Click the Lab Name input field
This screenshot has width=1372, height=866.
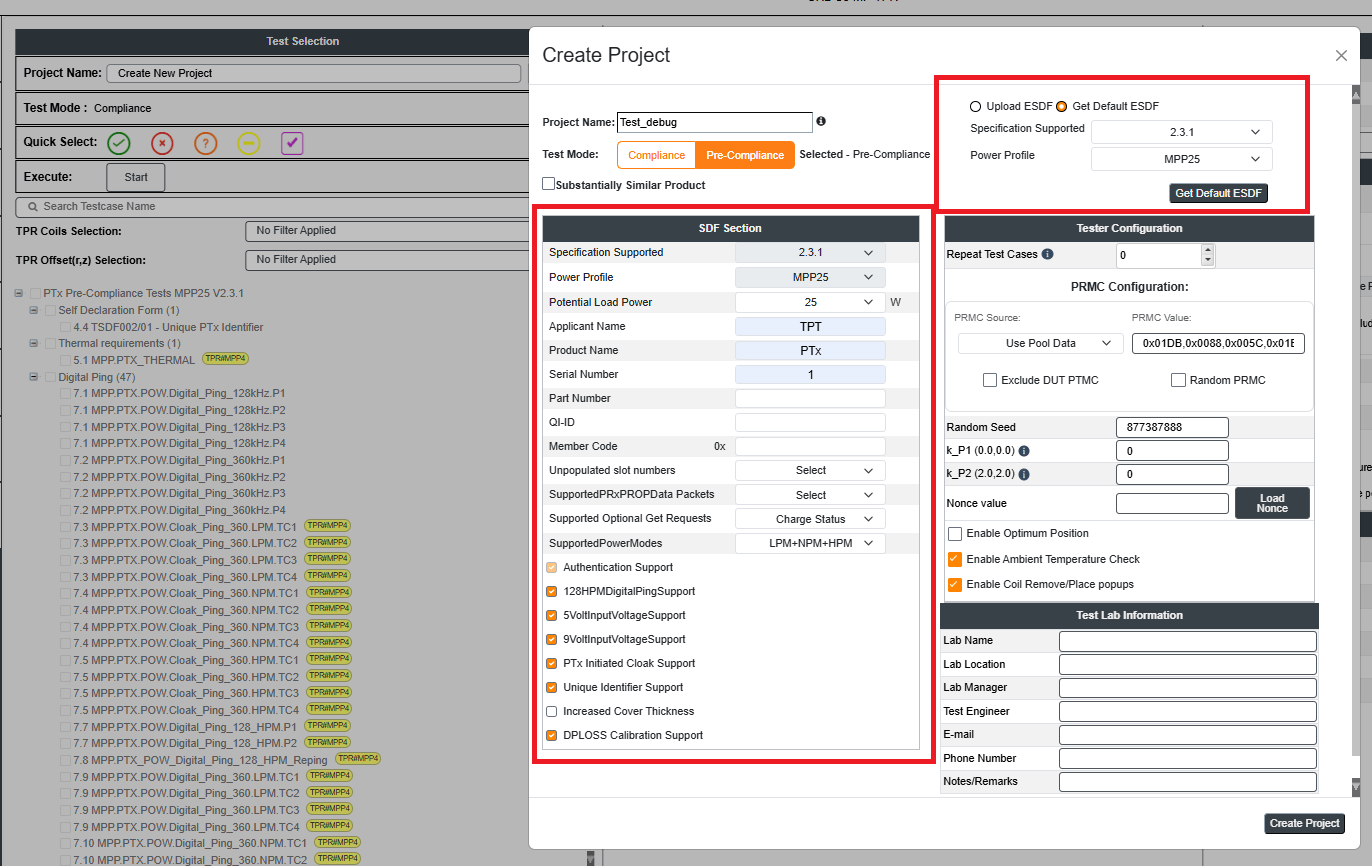[x=1188, y=641]
